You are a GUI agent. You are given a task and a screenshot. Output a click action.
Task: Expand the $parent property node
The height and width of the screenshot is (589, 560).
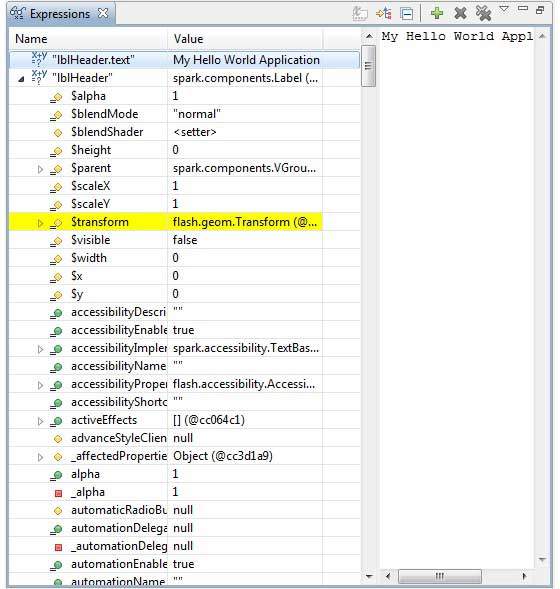tap(40, 169)
